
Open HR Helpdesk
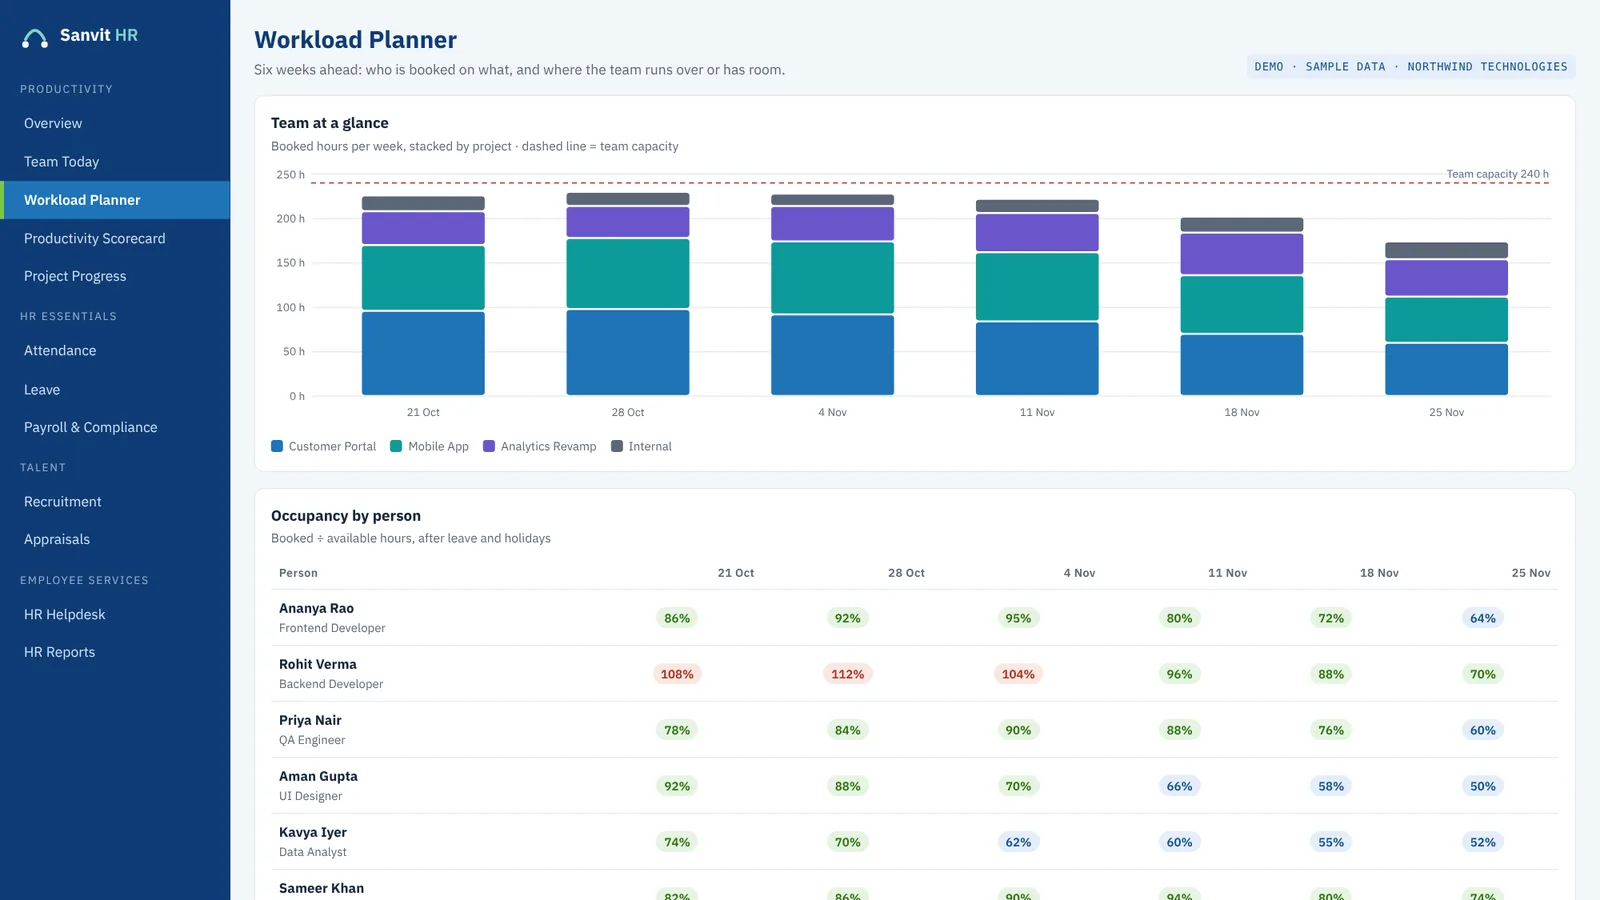coord(115,614)
